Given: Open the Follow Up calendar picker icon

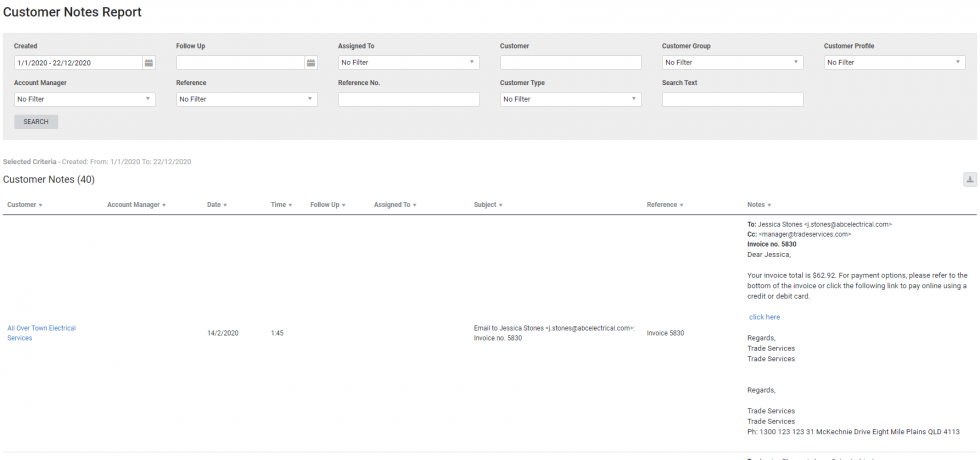Looking at the screenshot, I should (311, 62).
